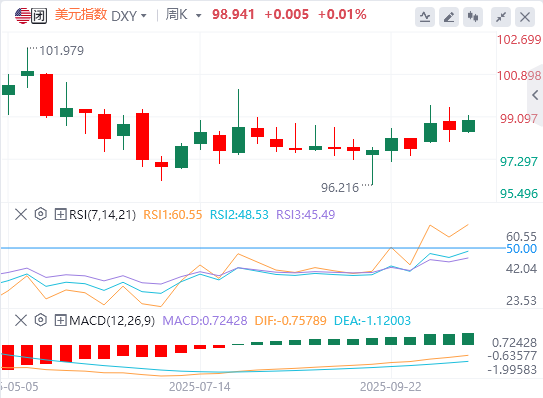
Task: Click the last green MACD histogram bar
Action: [468, 339]
